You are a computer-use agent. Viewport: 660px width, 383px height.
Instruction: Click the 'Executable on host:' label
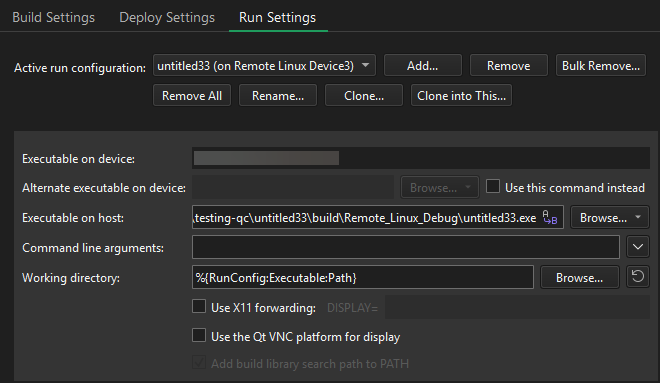73,218
